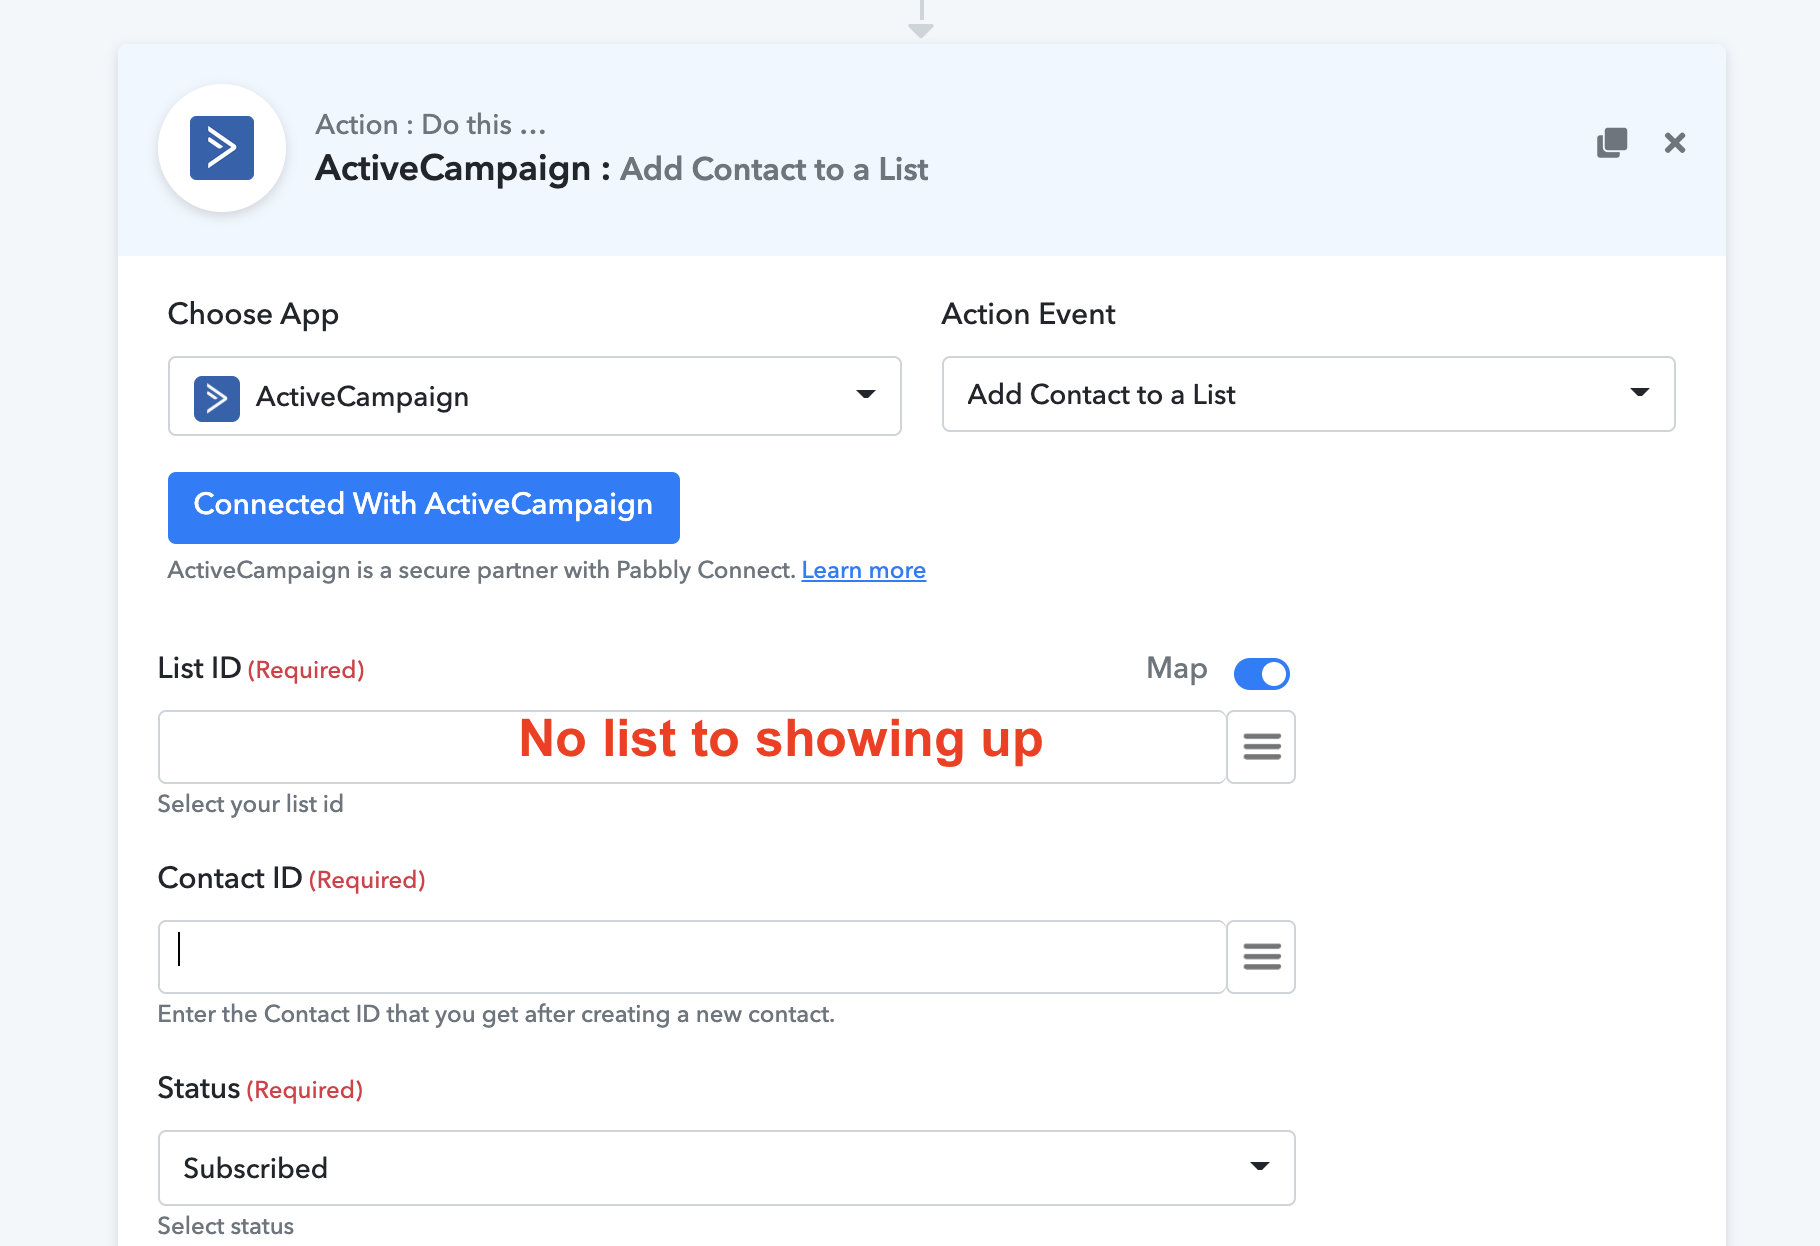Toggle the Map switch for List ID

click(x=1262, y=674)
